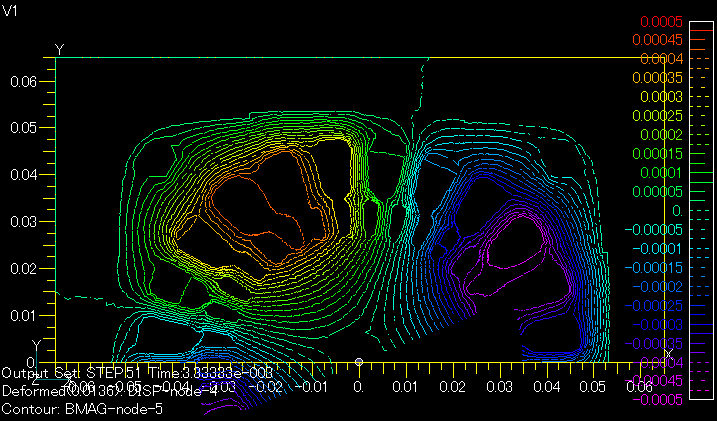
Task: Click the origin circle marker on X axis
Action: [359, 362]
